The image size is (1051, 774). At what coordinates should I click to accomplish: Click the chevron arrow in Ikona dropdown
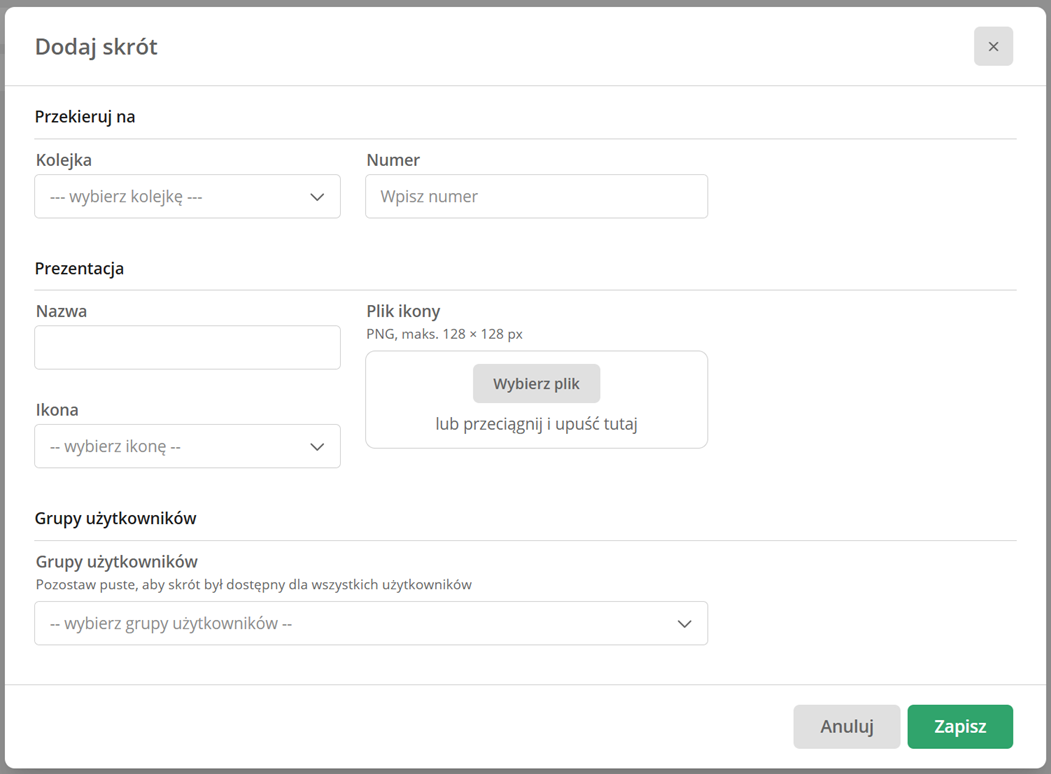[x=317, y=447]
